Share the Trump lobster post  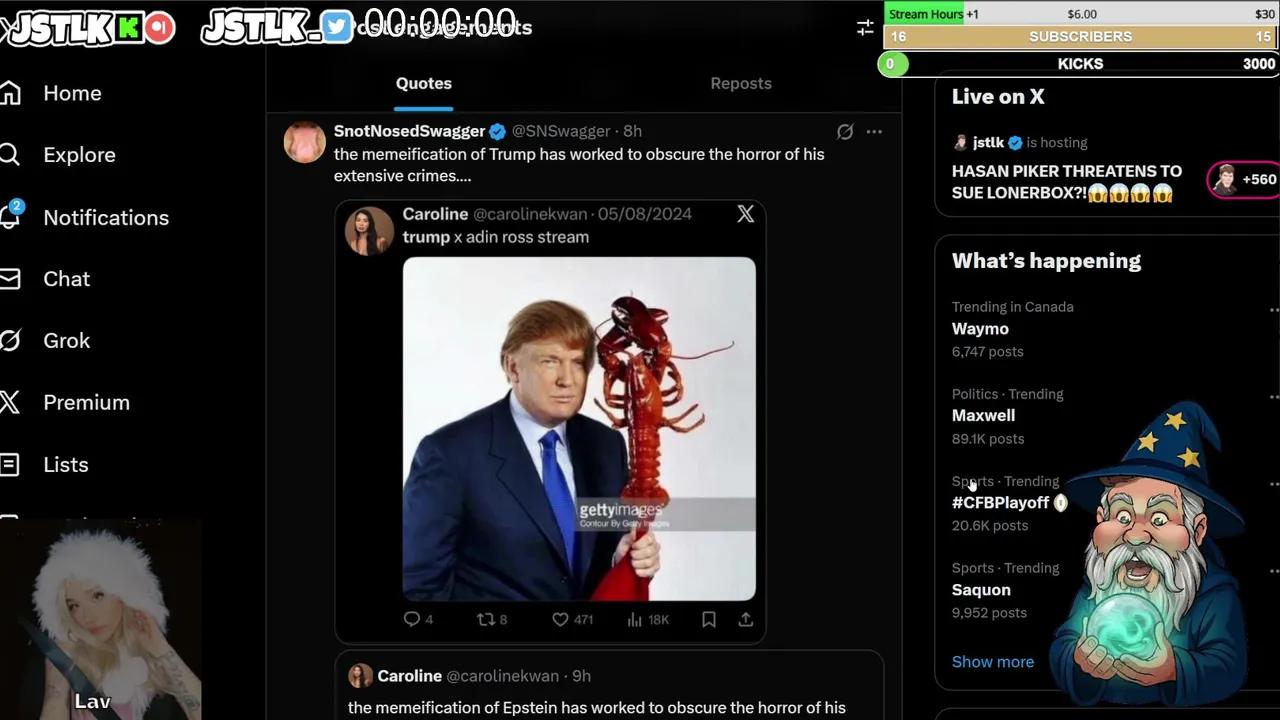(x=745, y=620)
